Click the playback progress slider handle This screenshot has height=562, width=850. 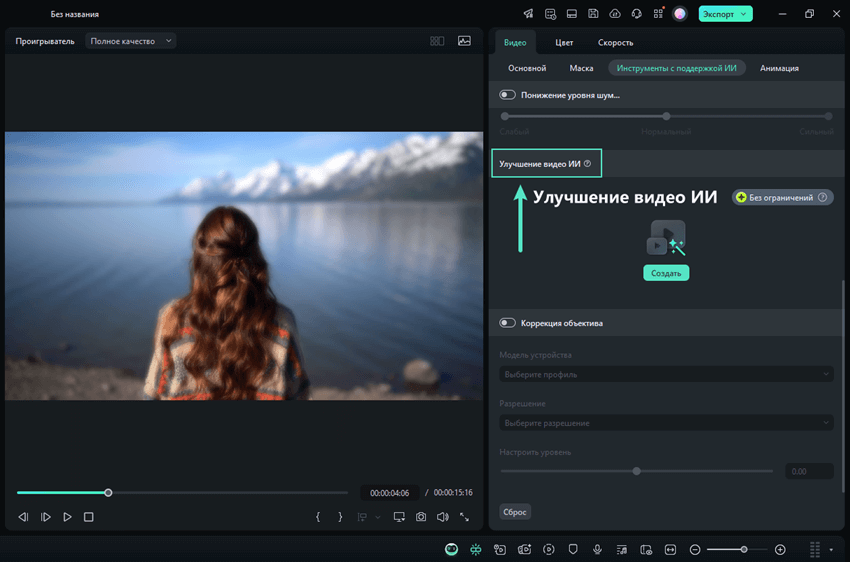108,492
